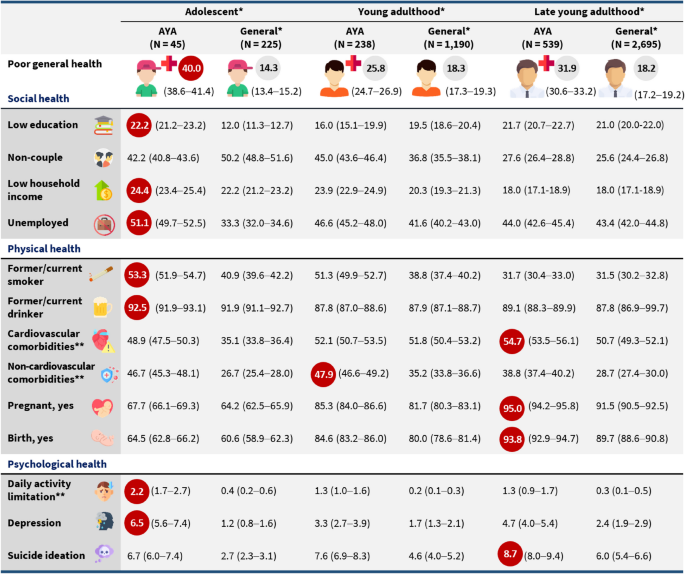Click the cell 16.0 (15.1–19.9)
Screen dimensions: 685x574
tap(350, 125)
